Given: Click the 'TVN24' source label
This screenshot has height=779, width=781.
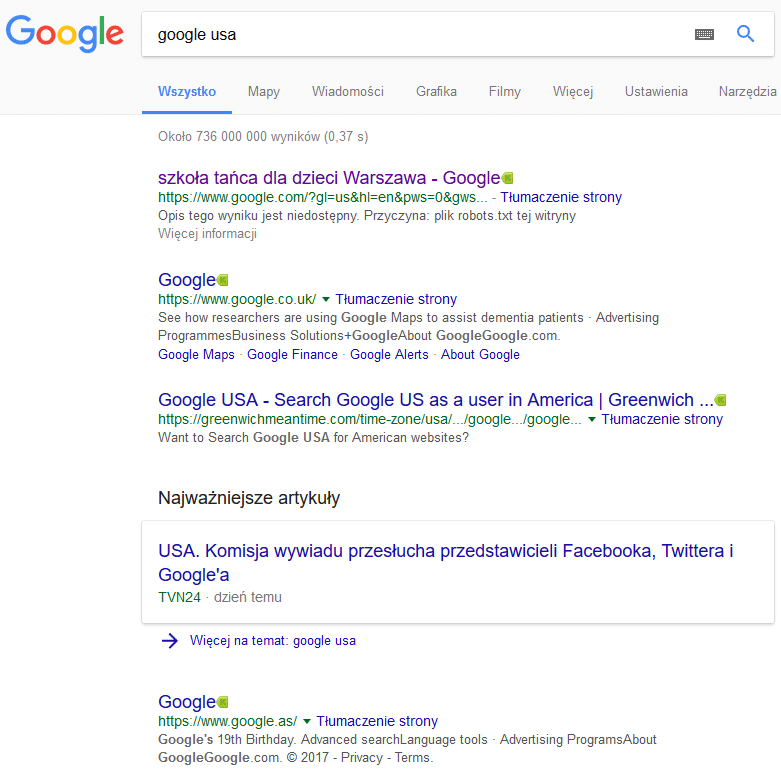Looking at the screenshot, I should click(179, 597).
